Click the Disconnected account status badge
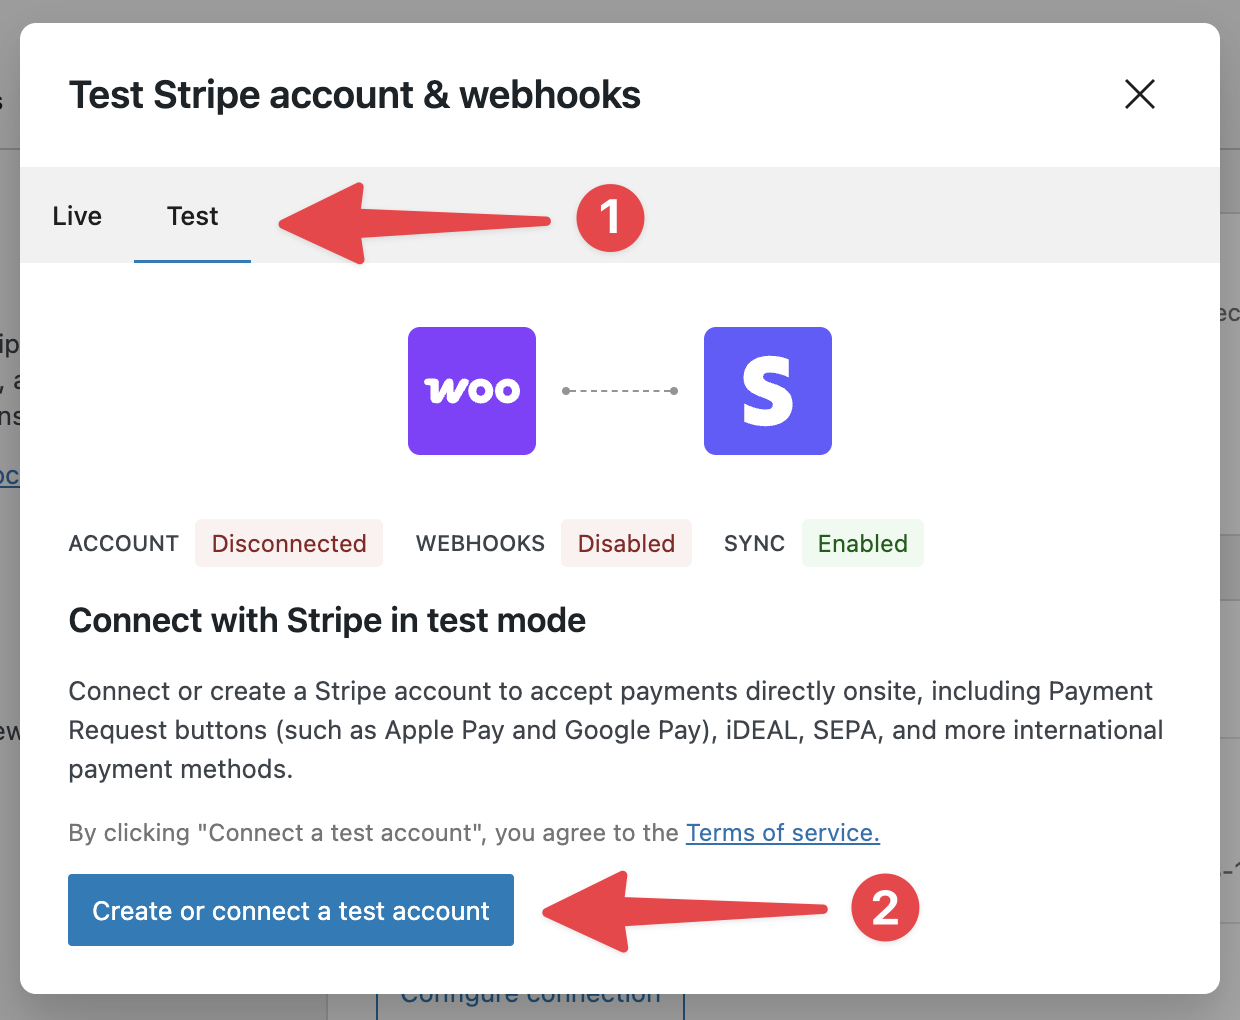 [289, 543]
